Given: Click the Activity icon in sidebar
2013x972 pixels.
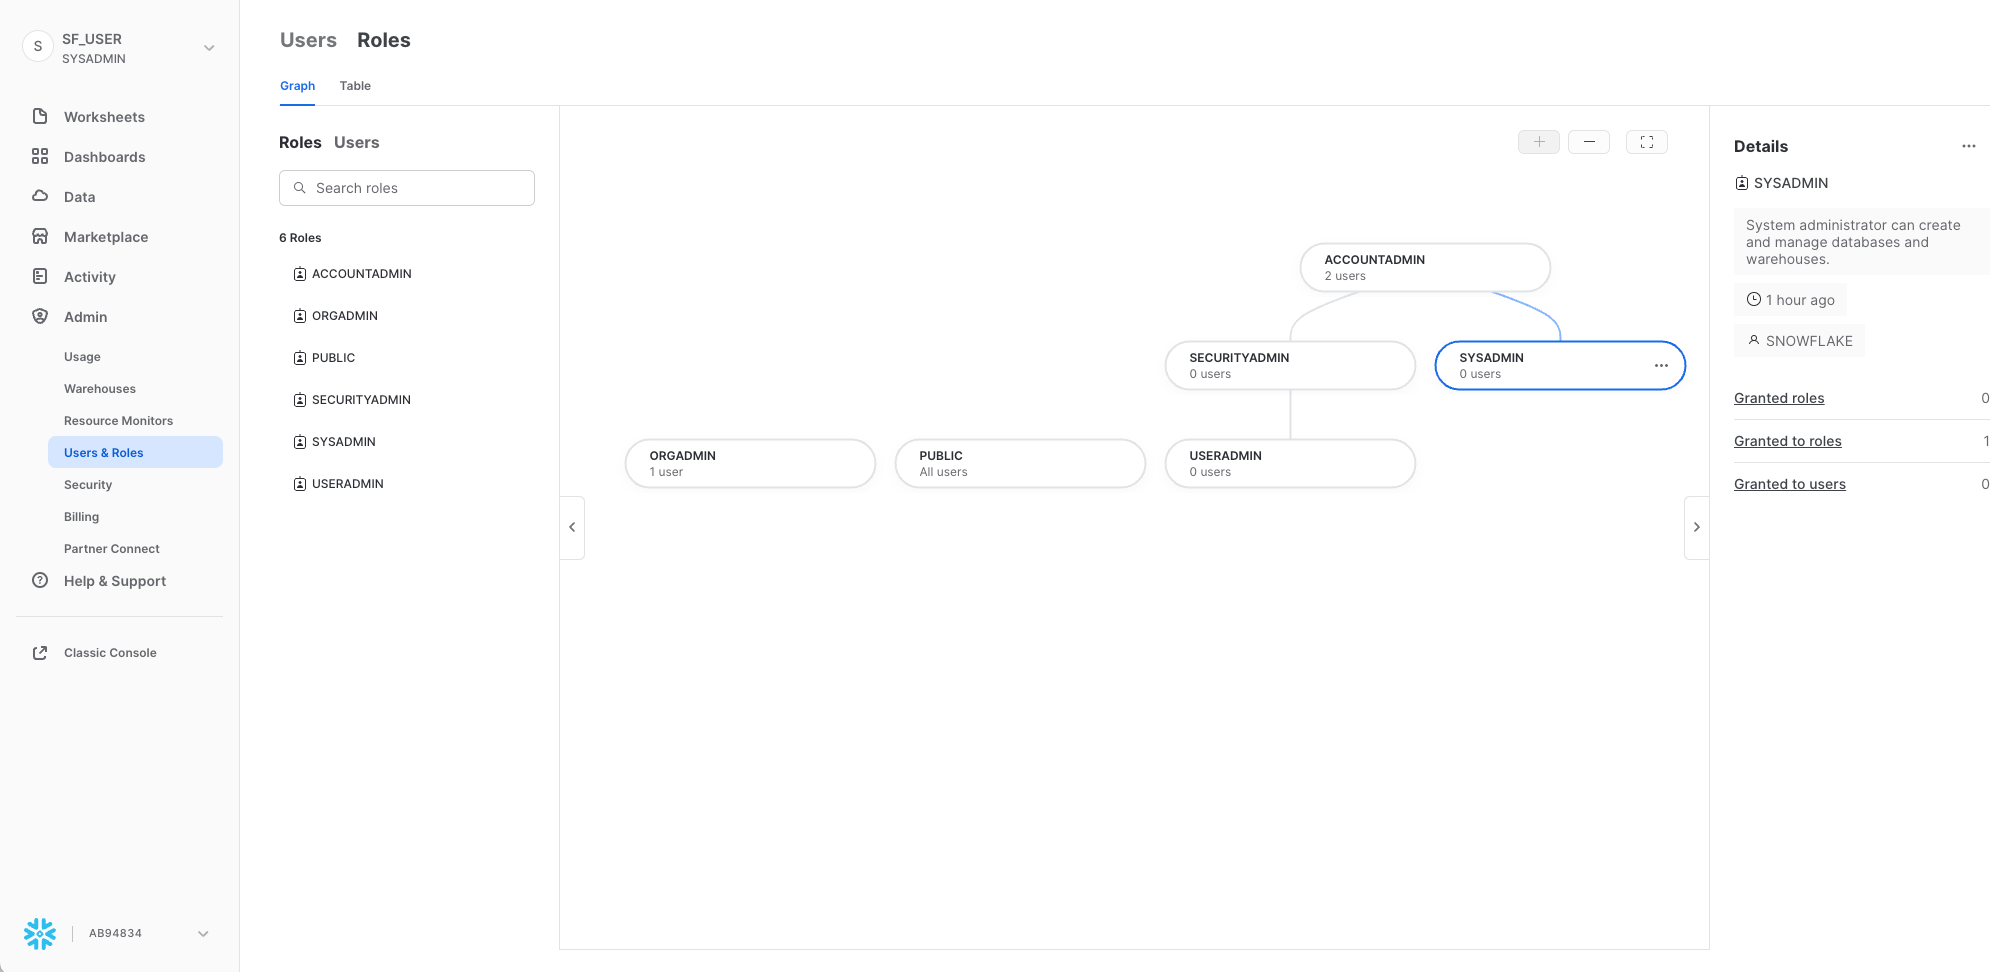Looking at the screenshot, I should click(x=40, y=277).
